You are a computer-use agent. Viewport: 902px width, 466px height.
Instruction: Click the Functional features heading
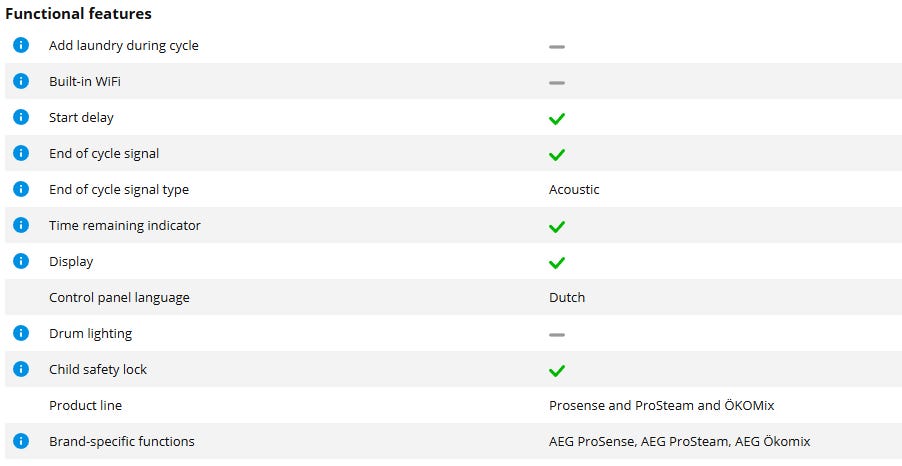click(79, 14)
